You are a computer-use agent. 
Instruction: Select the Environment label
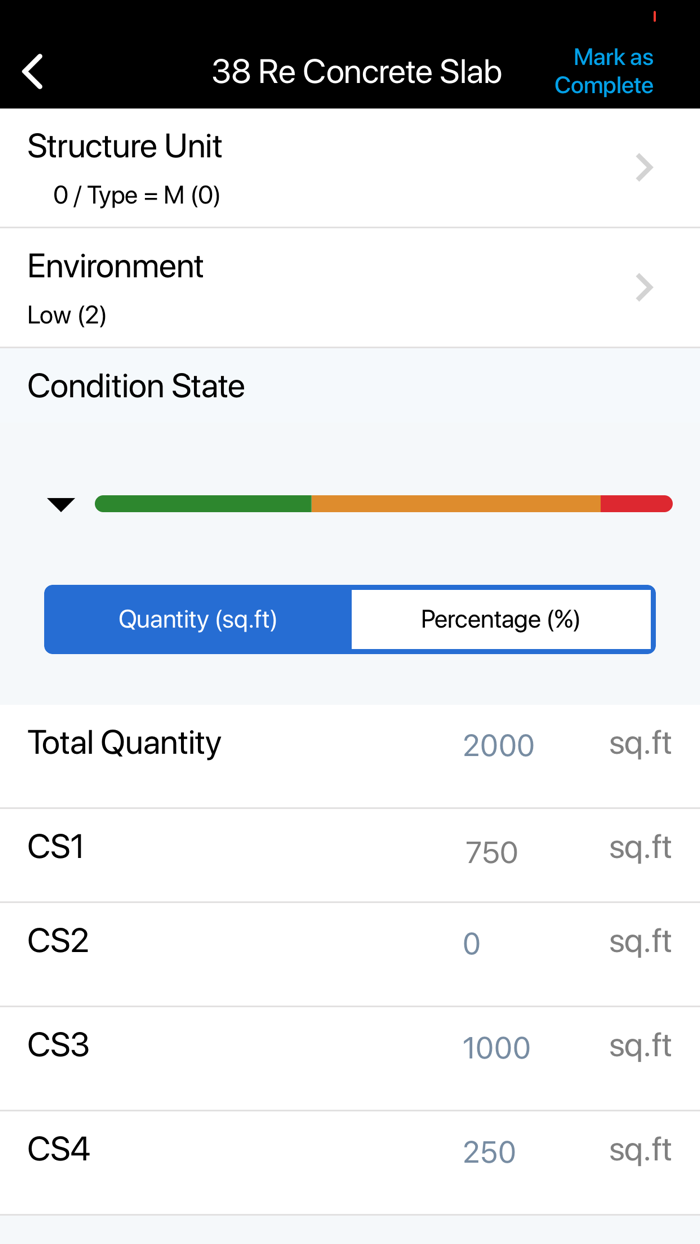115,266
